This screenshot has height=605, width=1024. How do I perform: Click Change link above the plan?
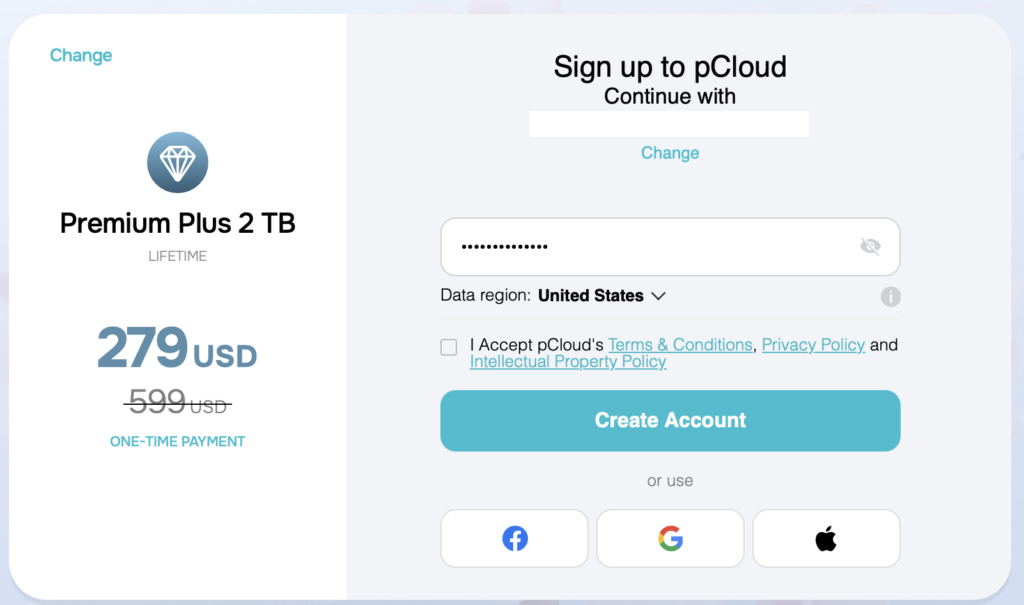(81, 56)
